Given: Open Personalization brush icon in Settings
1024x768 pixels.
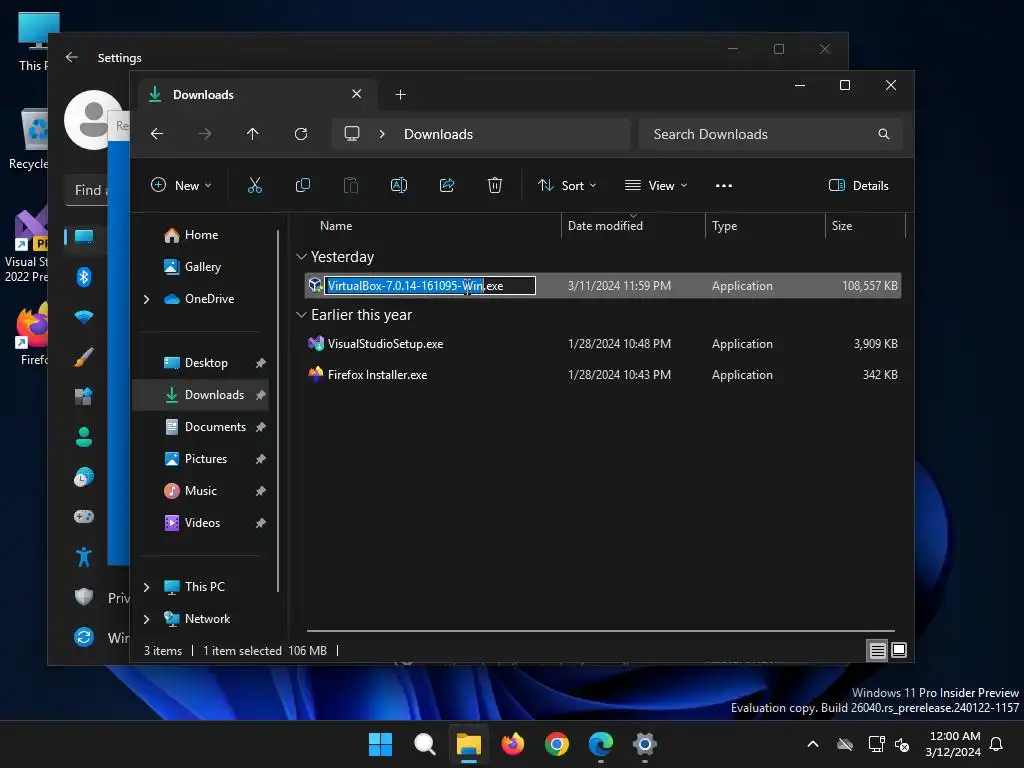Looking at the screenshot, I should tap(84, 357).
